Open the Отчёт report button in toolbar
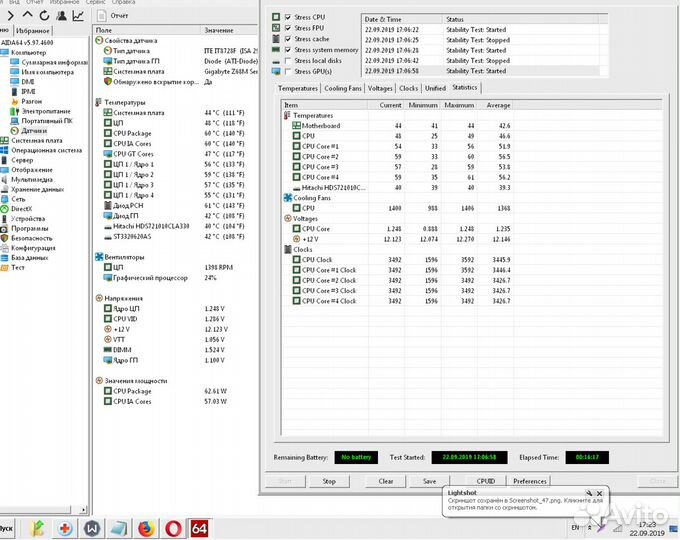The image size is (680, 540). coord(113,16)
